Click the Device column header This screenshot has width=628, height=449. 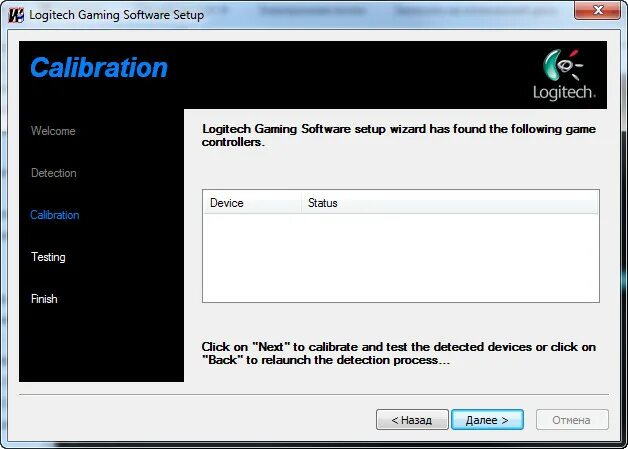tap(252, 203)
